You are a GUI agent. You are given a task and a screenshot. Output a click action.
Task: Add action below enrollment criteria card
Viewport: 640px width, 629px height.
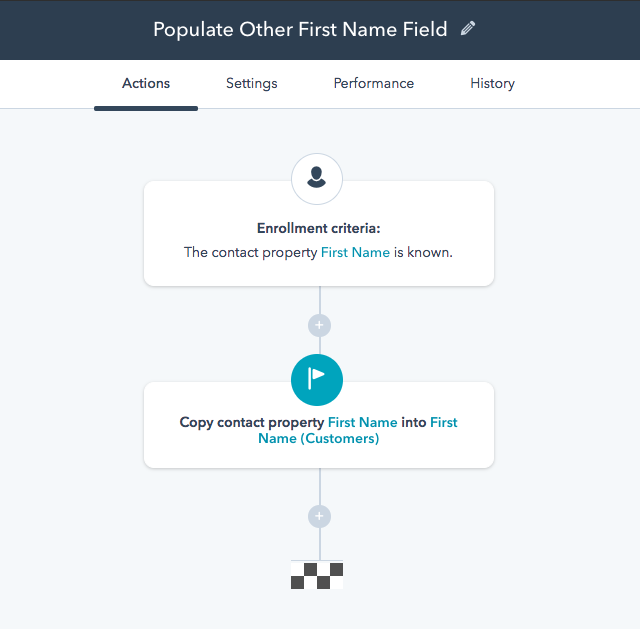coord(319,325)
